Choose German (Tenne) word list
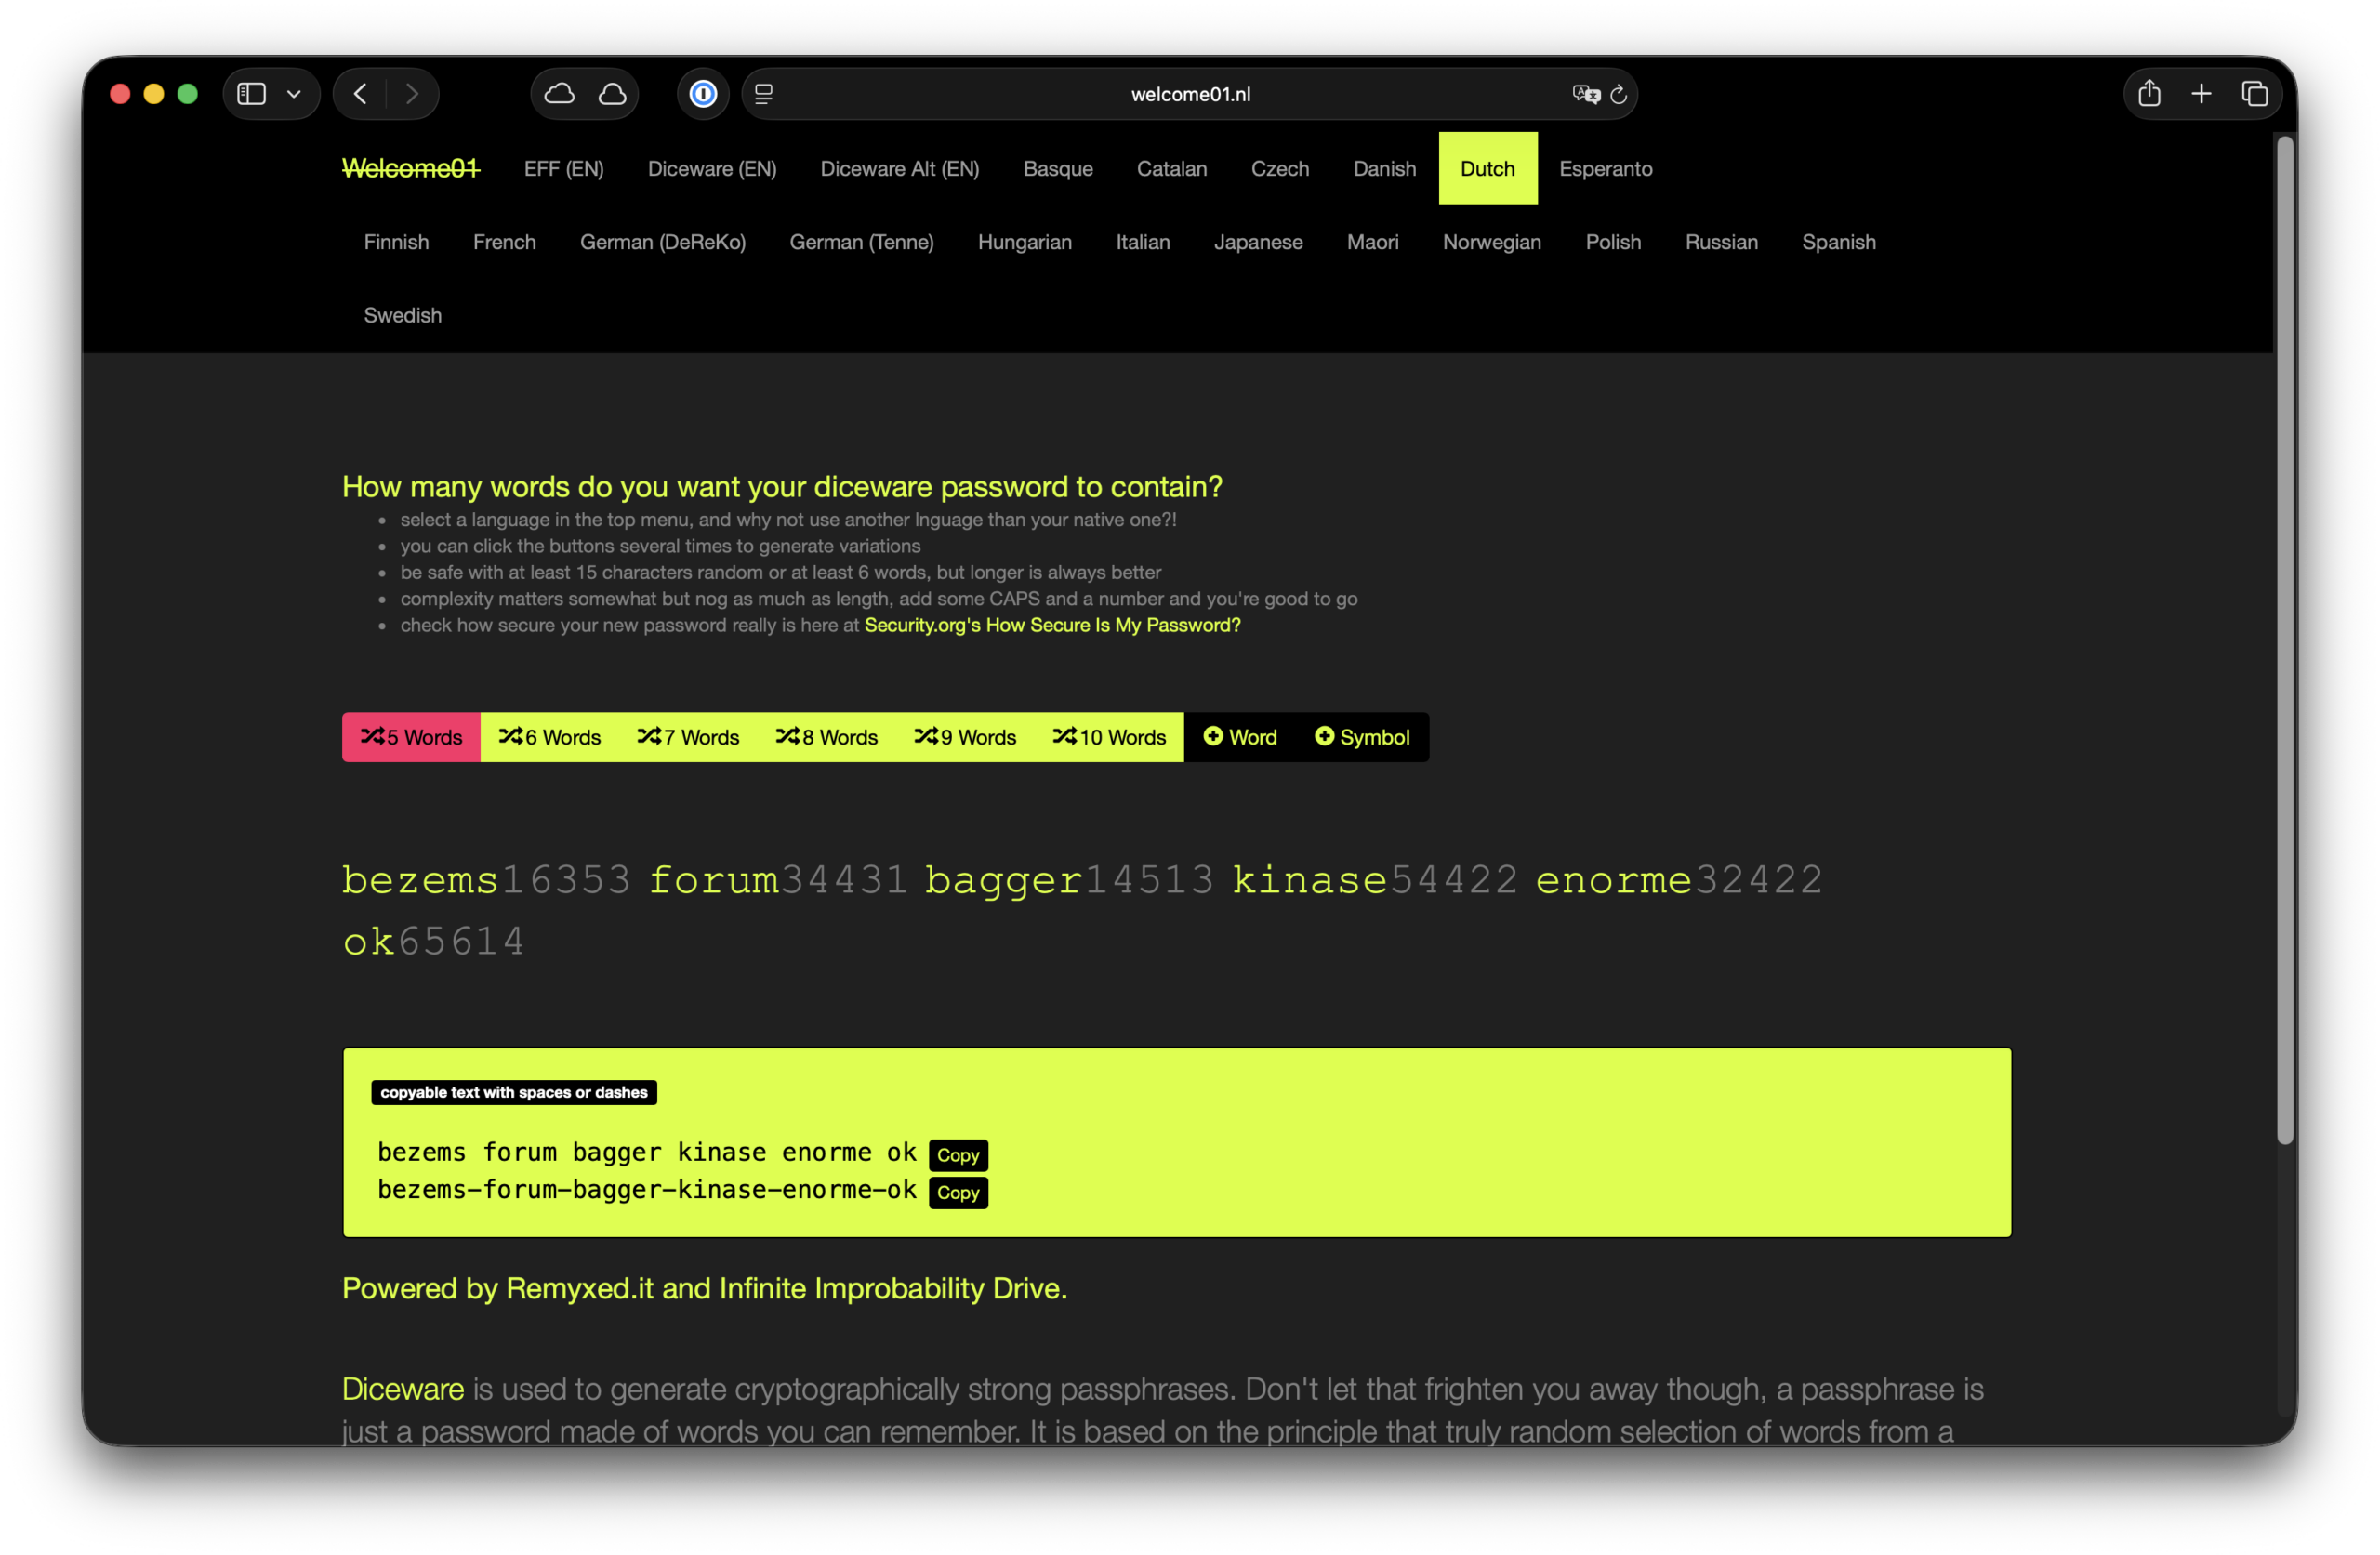The width and height of the screenshot is (2380, 1555). 862,242
